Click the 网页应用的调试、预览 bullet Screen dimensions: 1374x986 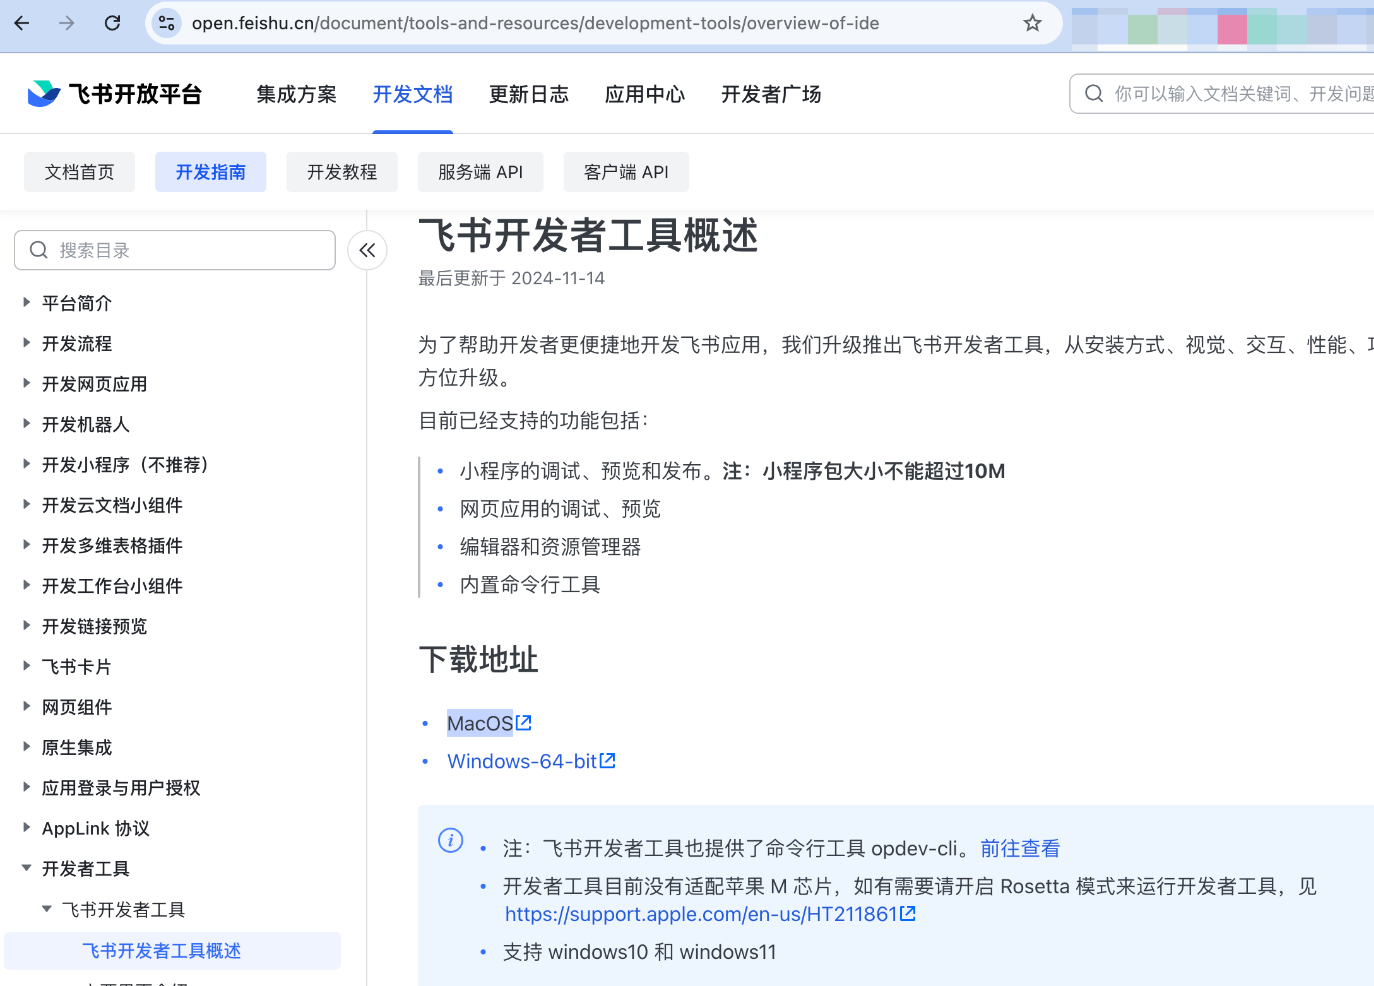tap(560, 509)
